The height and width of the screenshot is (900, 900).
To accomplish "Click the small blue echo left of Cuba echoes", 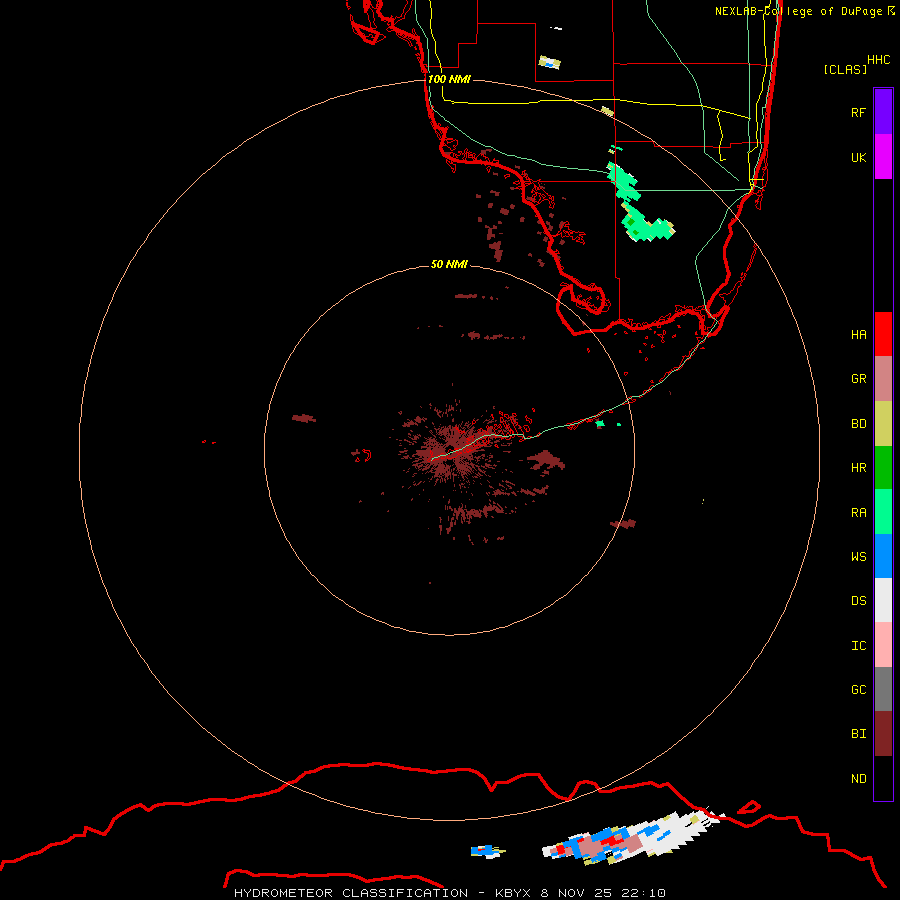I will point(487,851).
